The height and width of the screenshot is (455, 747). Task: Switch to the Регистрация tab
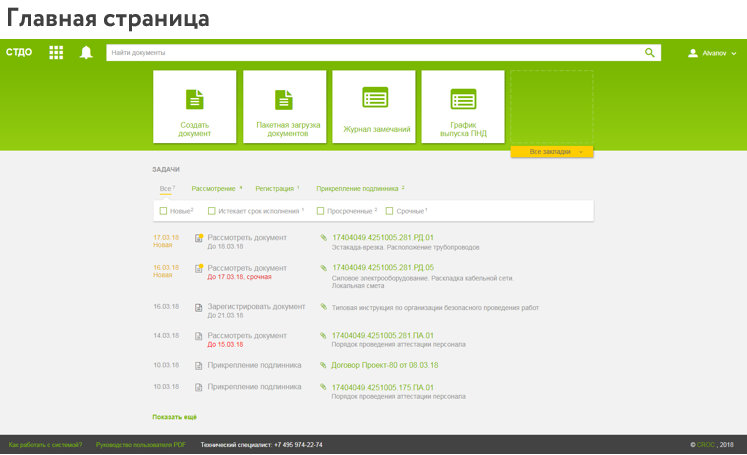(277, 189)
